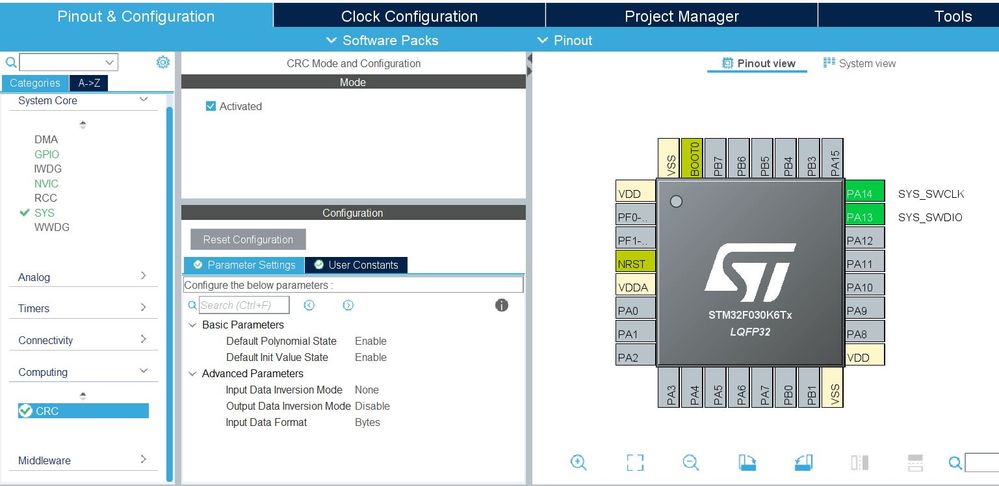Click the zoom in magnifier icon
The width and height of the screenshot is (999, 486).
click(x=579, y=462)
